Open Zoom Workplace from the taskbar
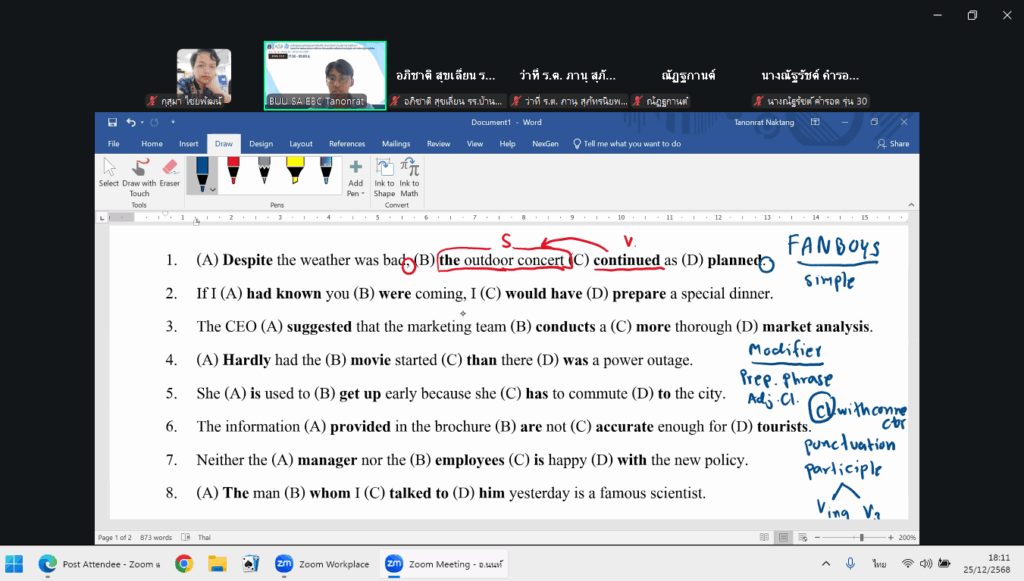The image size is (1024, 581). tap(325, 564)
